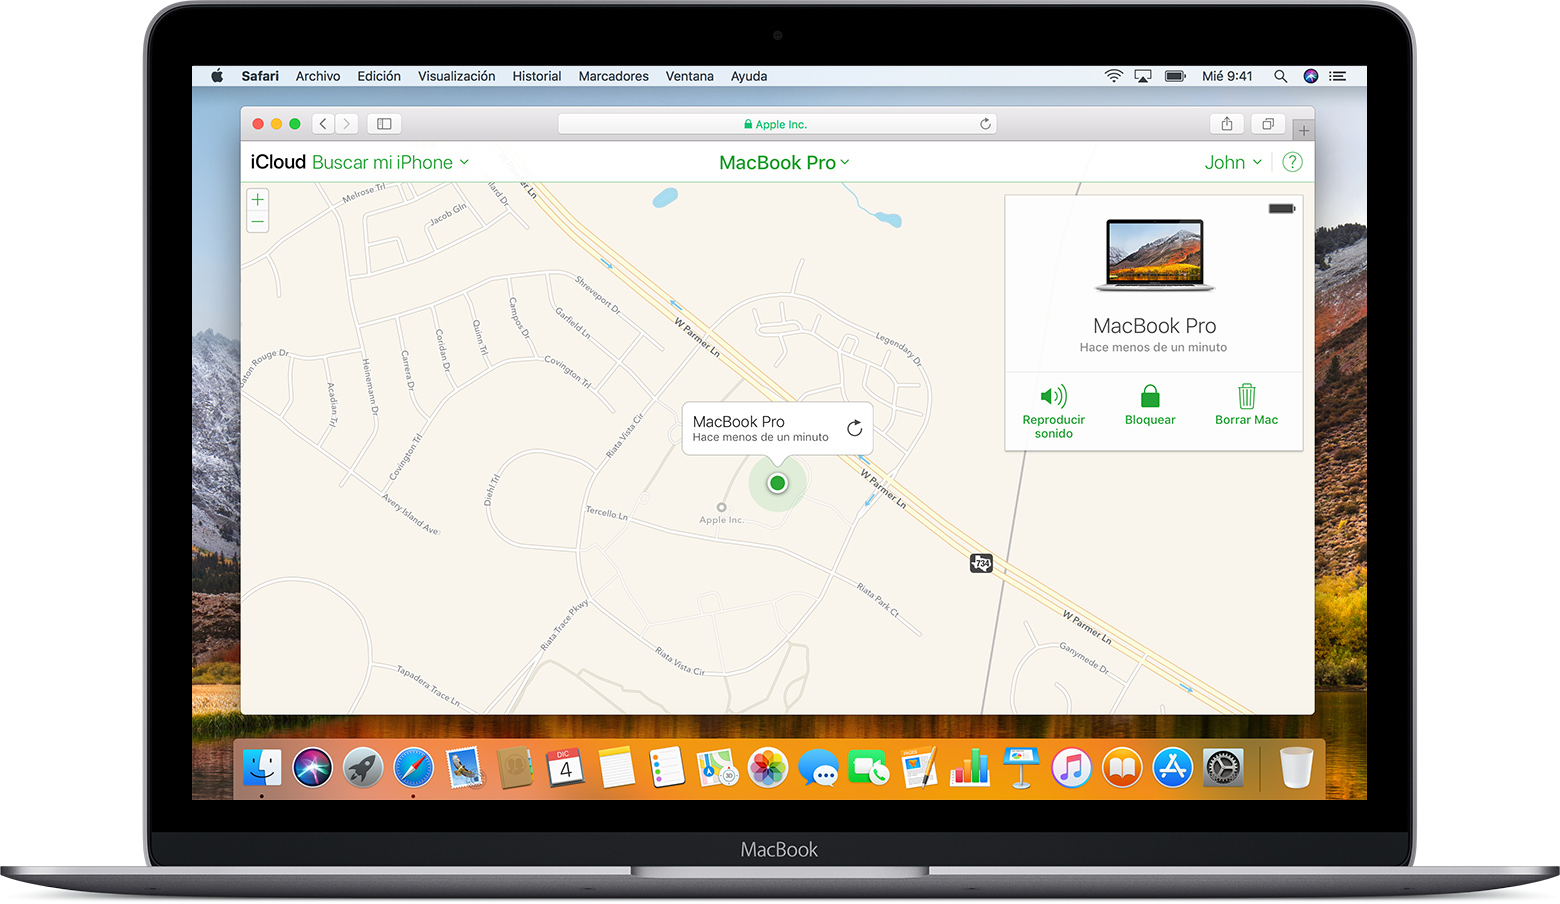Zoom in the map with plus button
1560x904 pixels.
pyautogui.click(x=258, y=199)
